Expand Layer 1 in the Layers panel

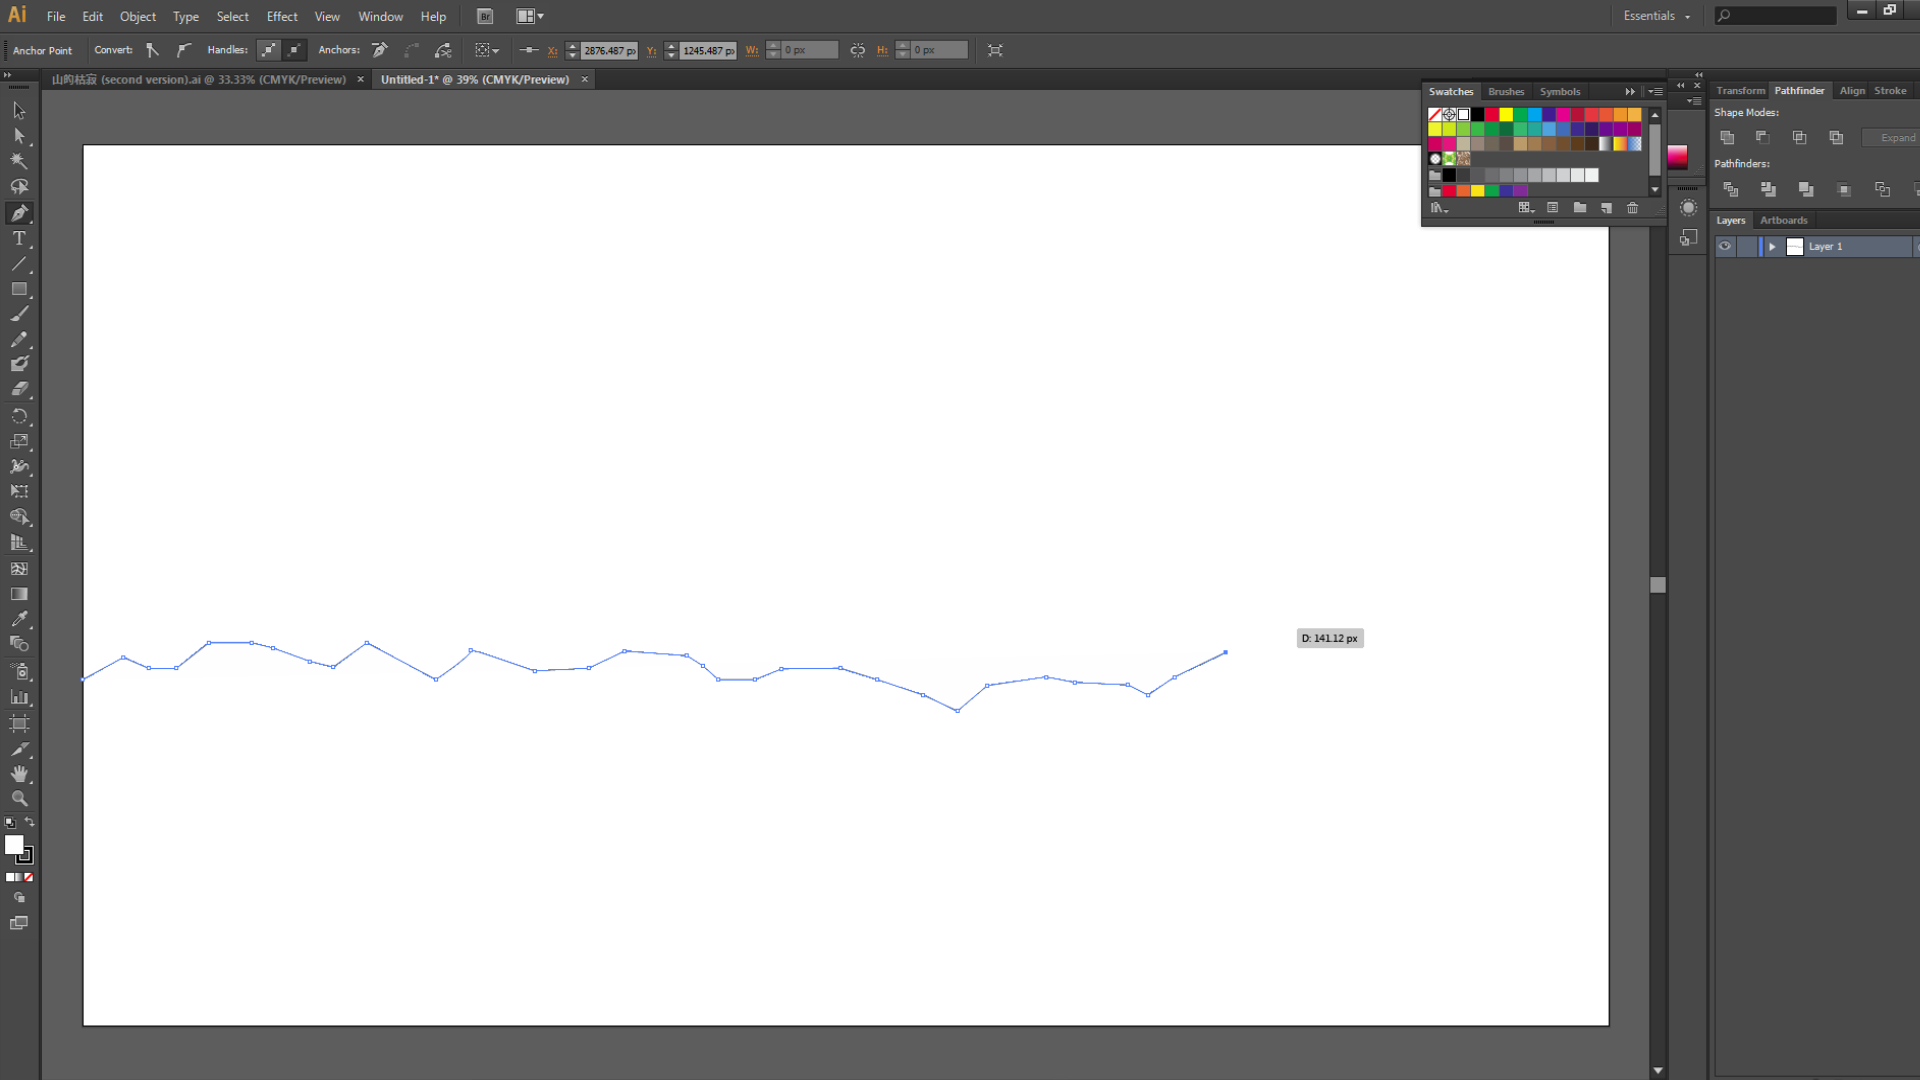[1772, 246]
